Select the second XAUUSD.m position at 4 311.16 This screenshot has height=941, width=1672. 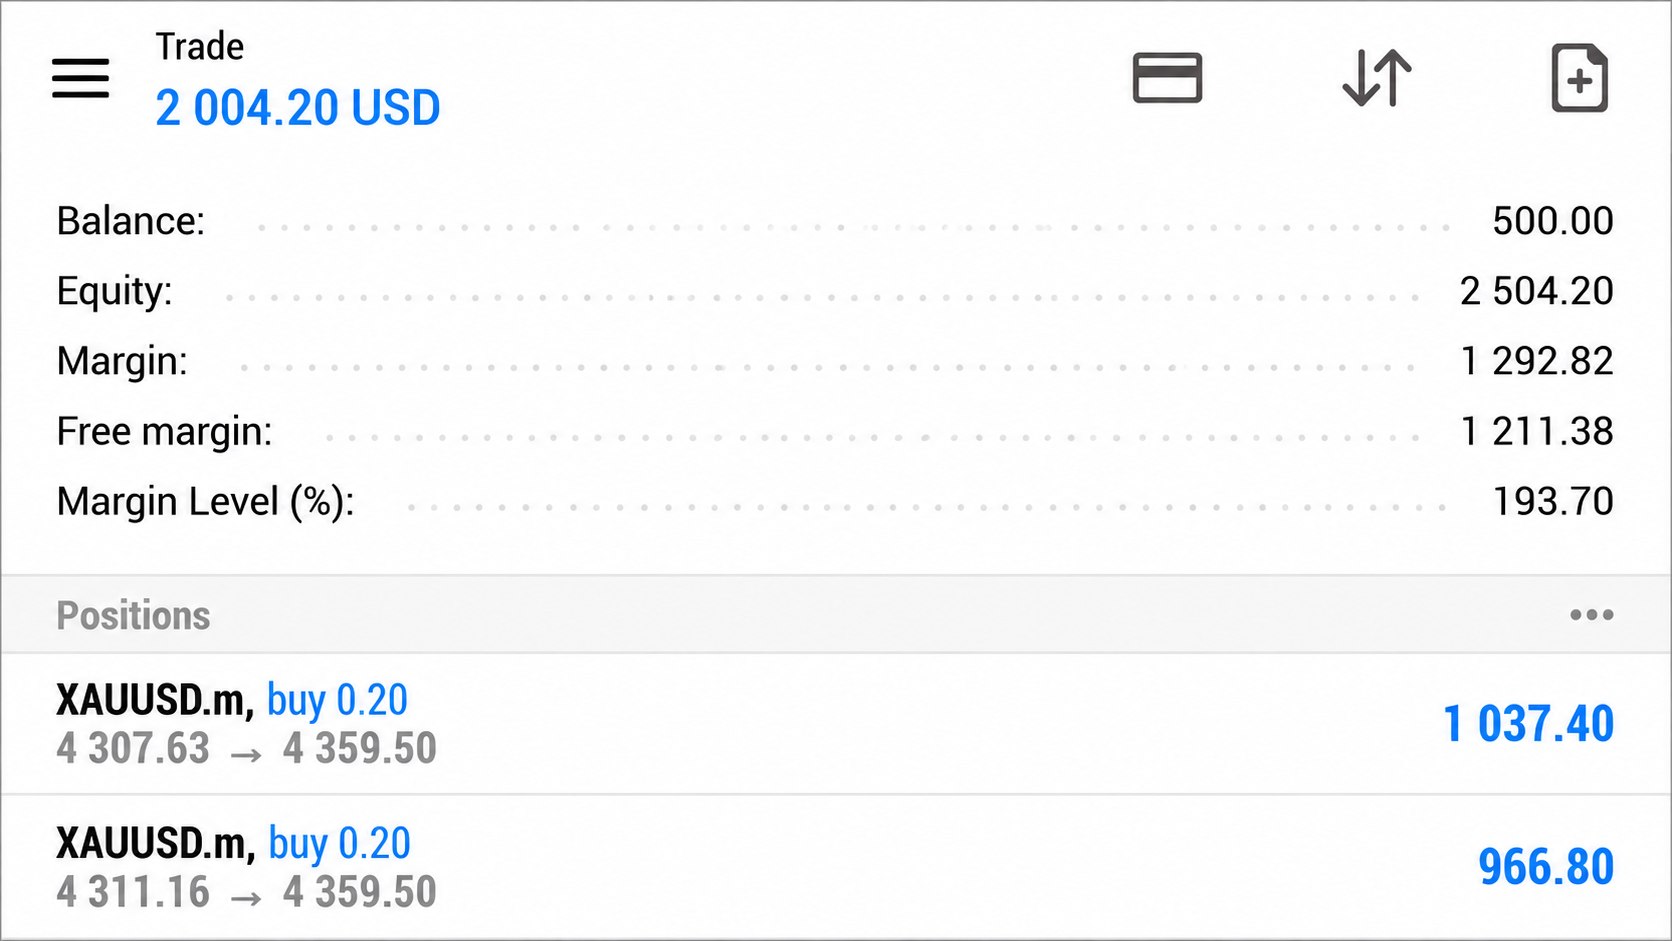tap(836, 867)
